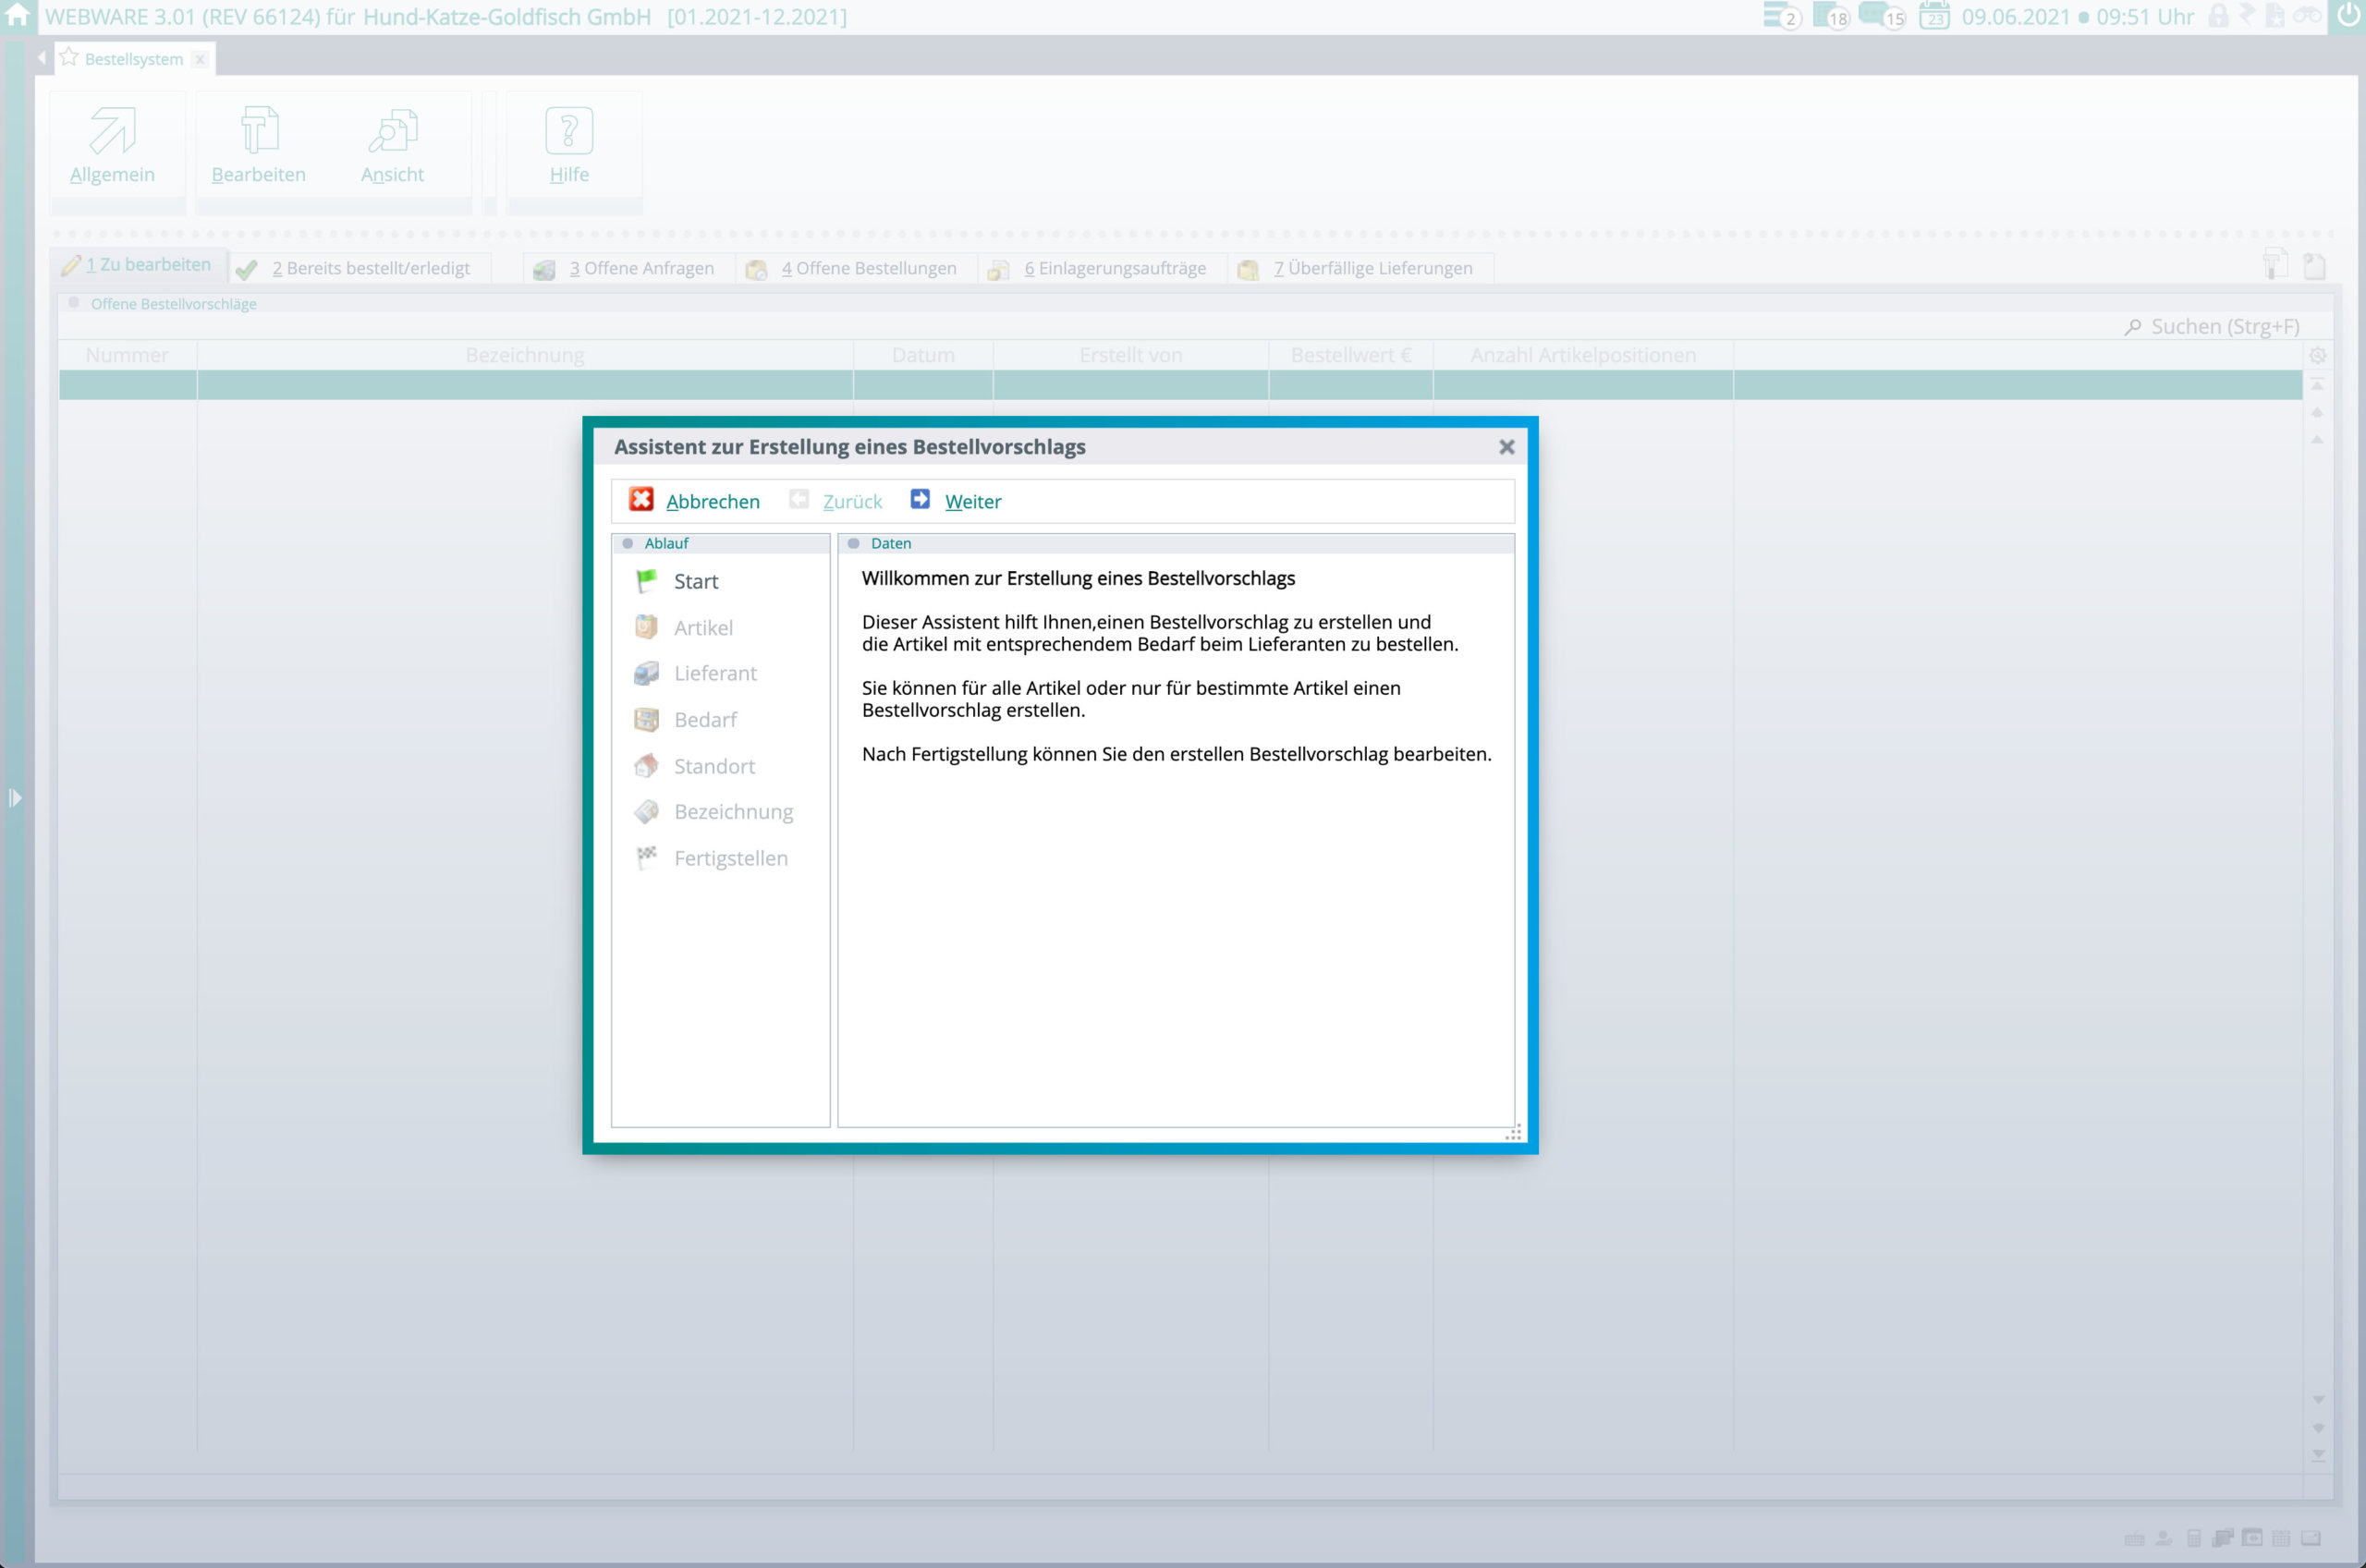The image size is (2366, 1568).
Task: Click the home icon in title bar
Action: 17,14
